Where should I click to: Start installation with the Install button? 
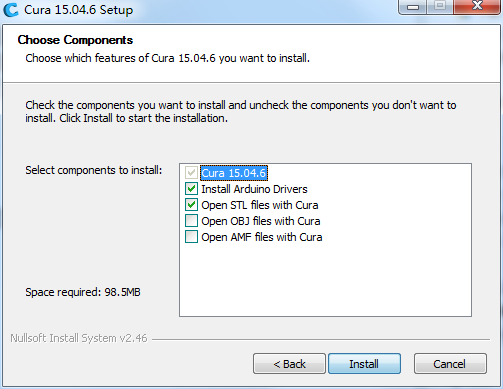(x=364, y=364)
